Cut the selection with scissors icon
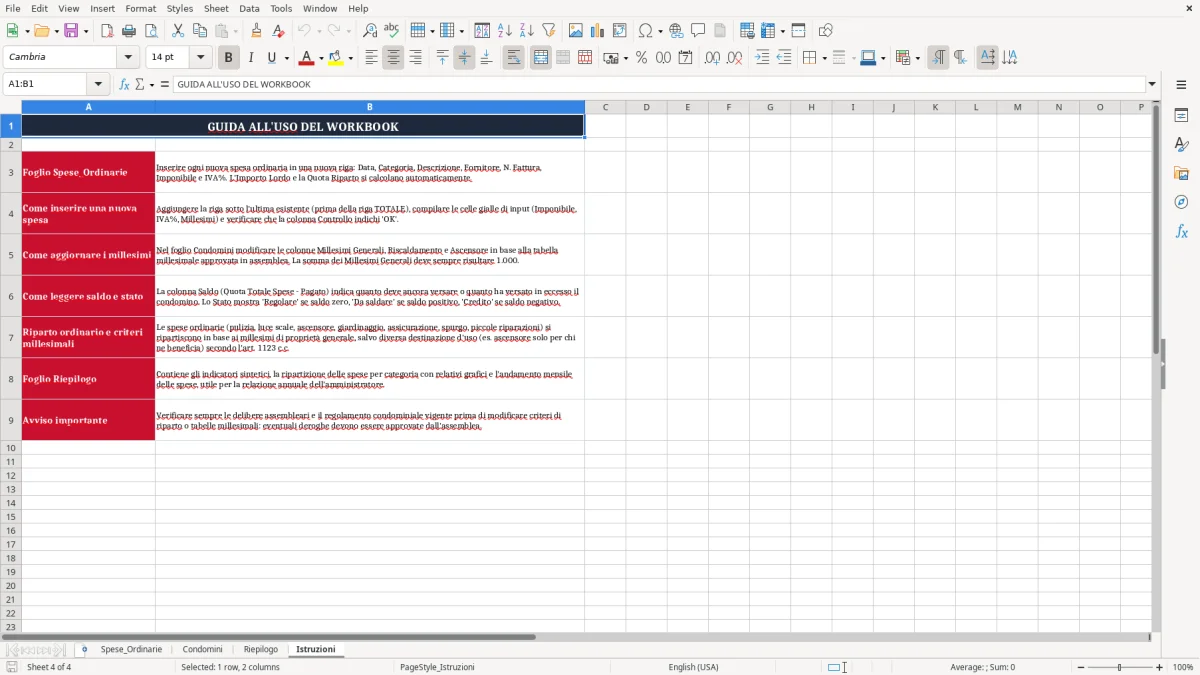 (178, 31)
